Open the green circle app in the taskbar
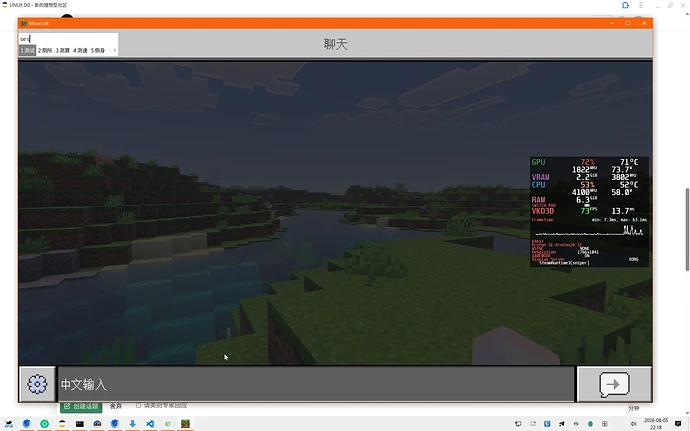The height and width of the screenshot is (431, 690). click(x=44, y=424)
